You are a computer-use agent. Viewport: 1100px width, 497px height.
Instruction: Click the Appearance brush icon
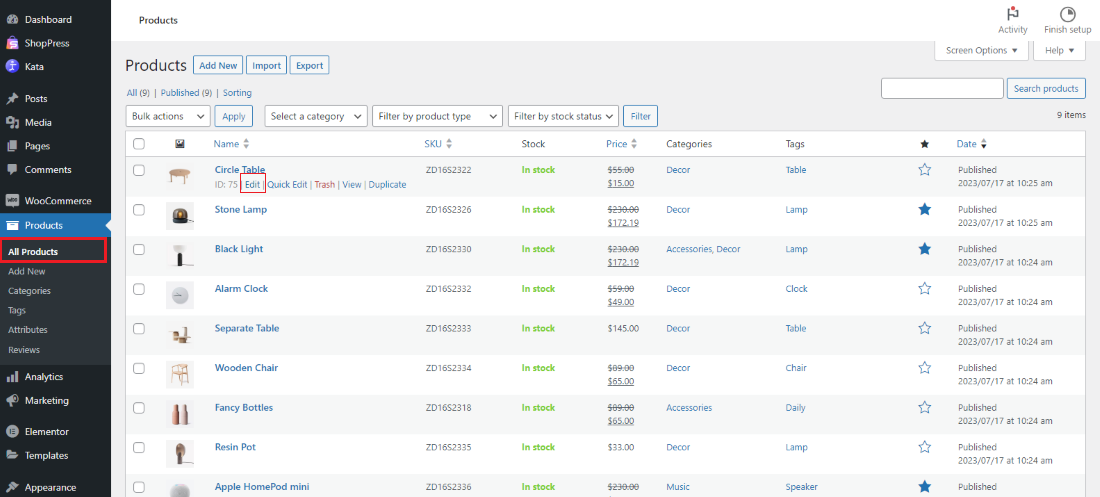click(x=12, y=487)
